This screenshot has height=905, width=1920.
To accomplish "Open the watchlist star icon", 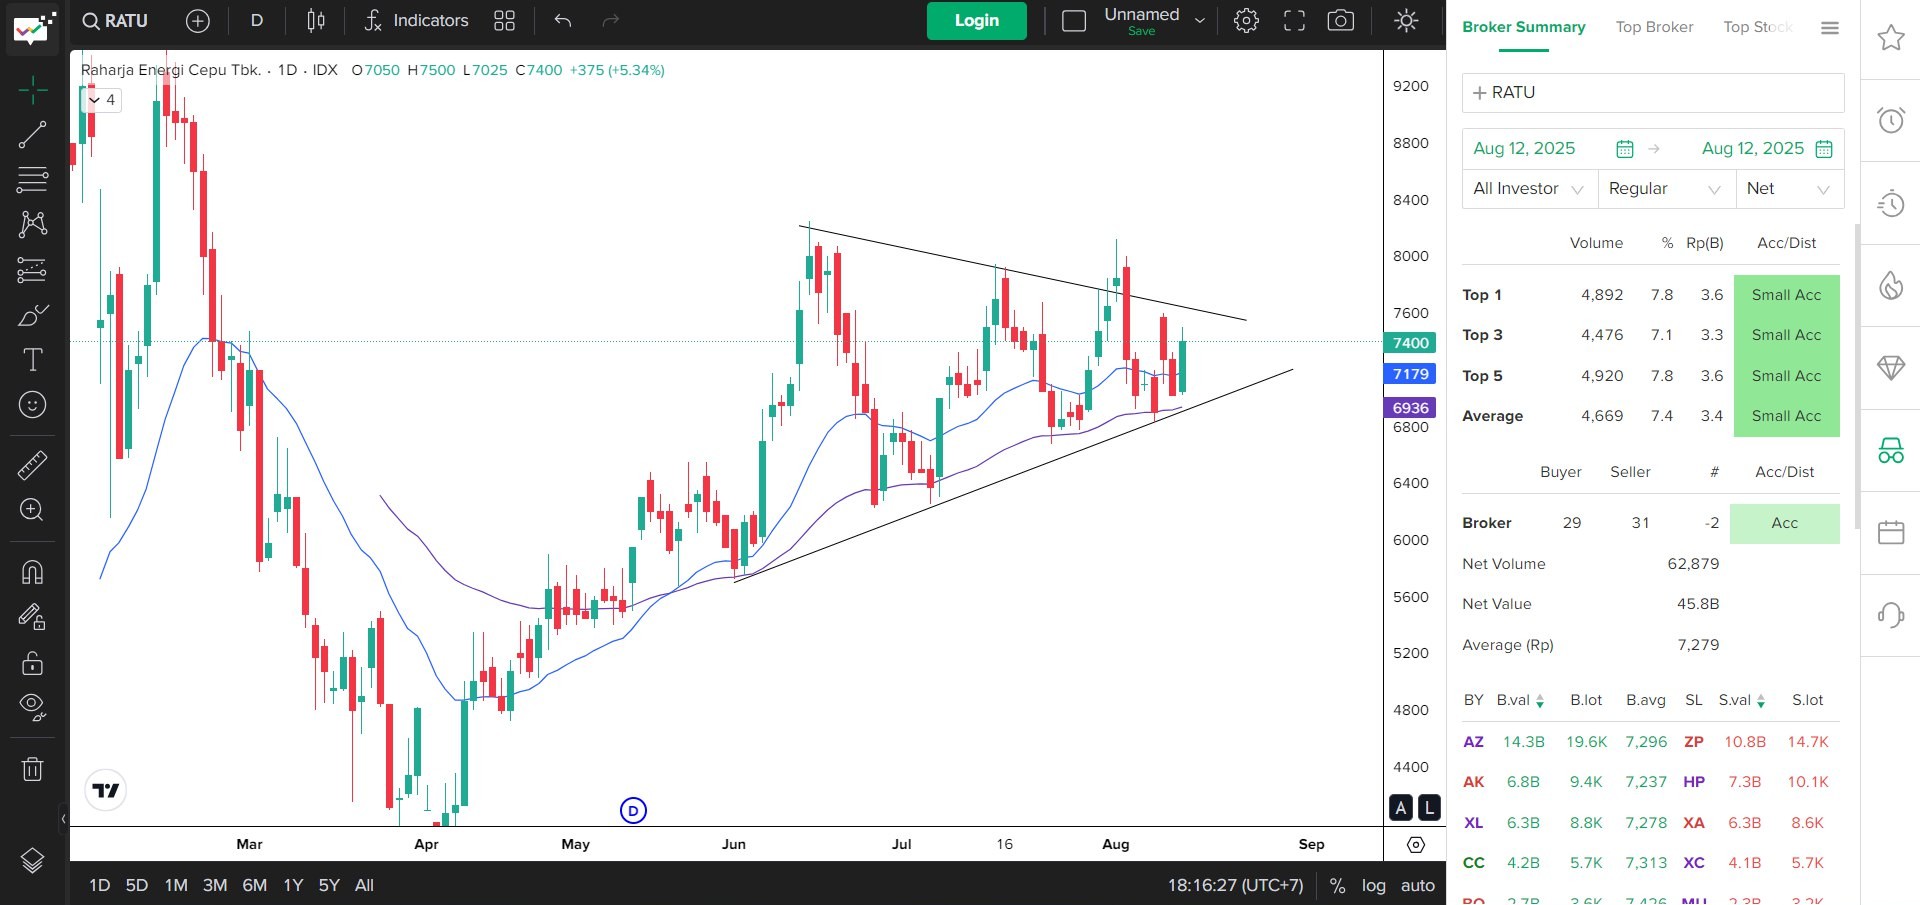I will pyautogui.click(x=1890, y=39).
